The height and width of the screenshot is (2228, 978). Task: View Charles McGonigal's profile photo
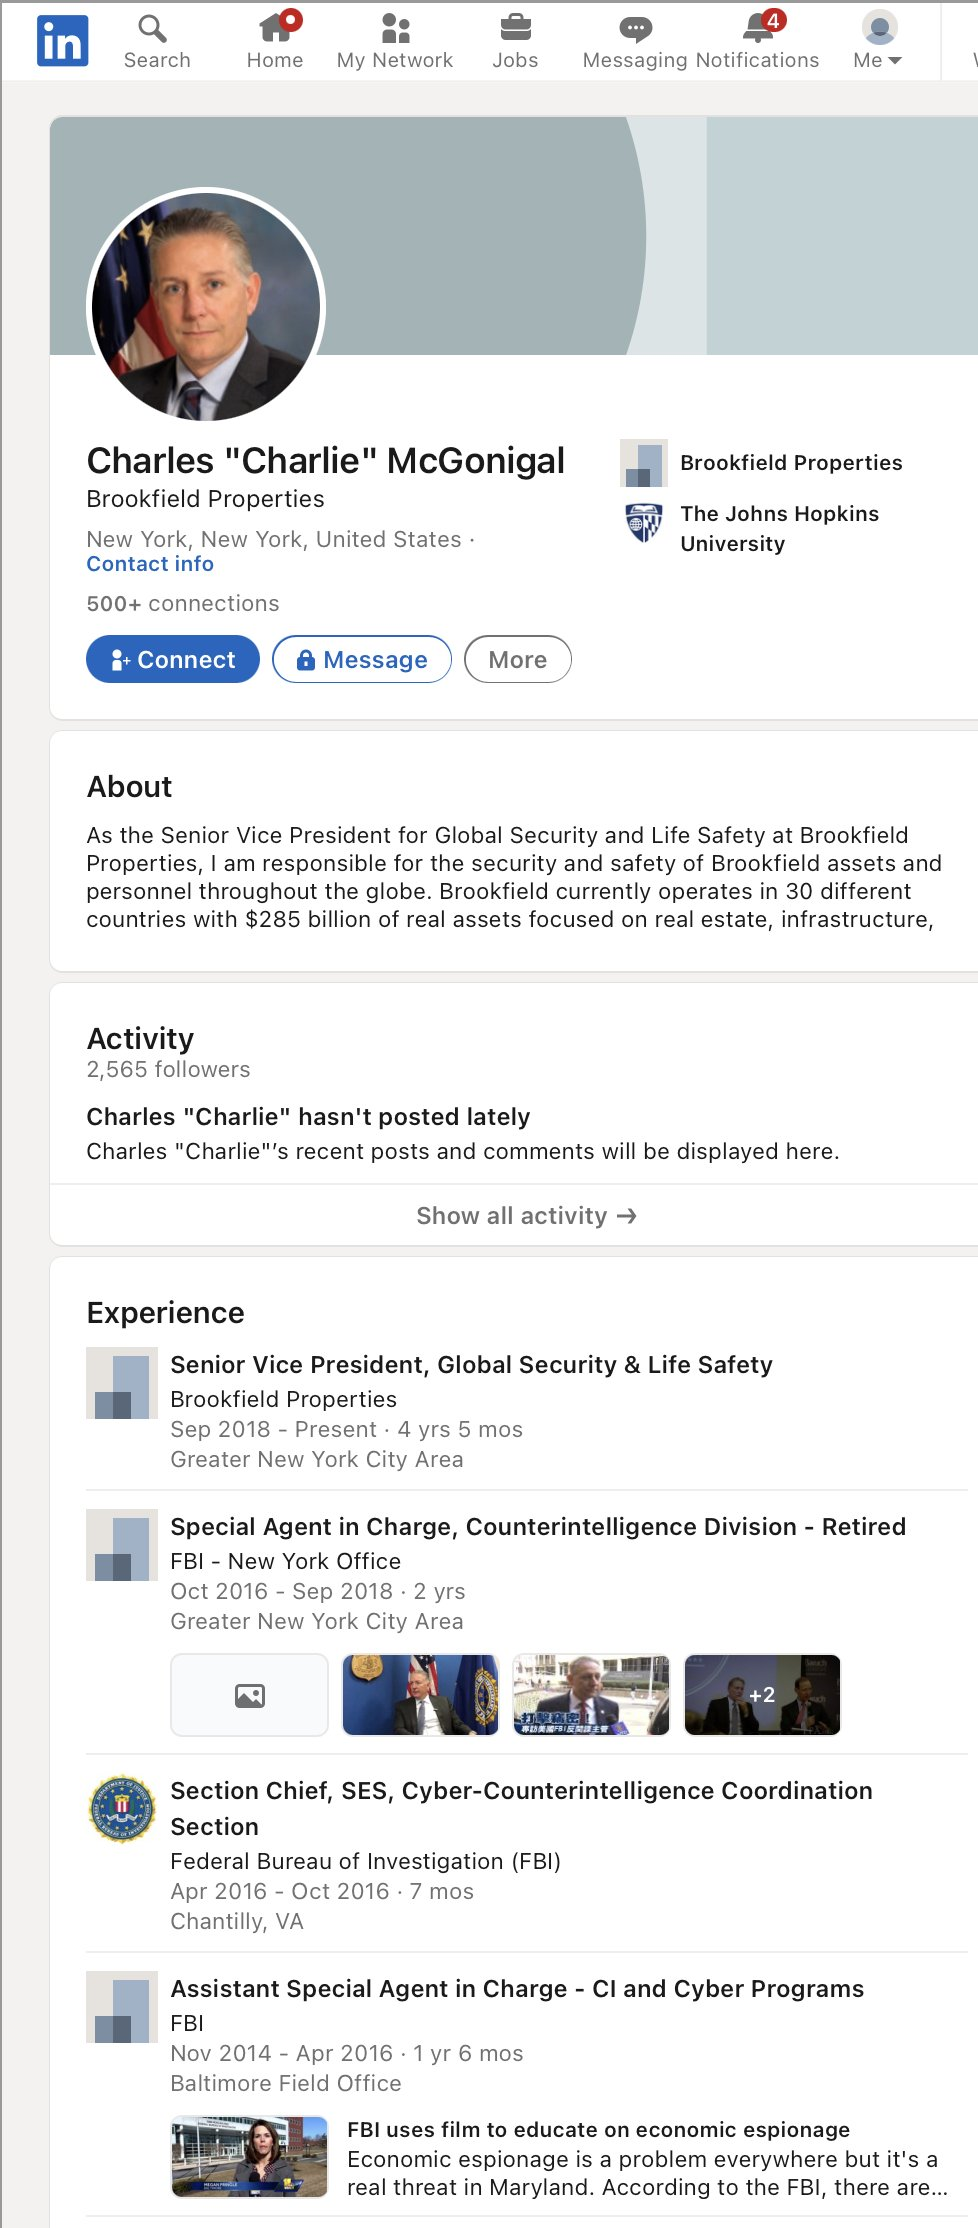(206, 307)
